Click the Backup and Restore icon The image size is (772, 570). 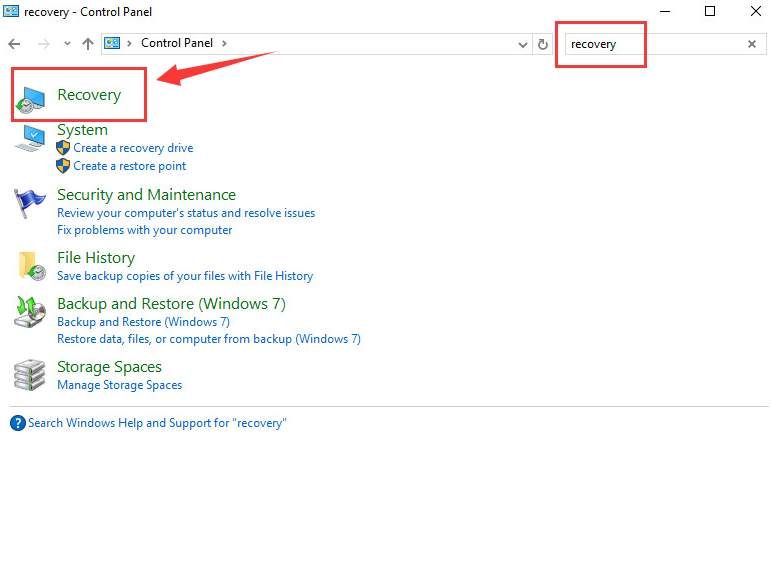(x=30, y=312)
